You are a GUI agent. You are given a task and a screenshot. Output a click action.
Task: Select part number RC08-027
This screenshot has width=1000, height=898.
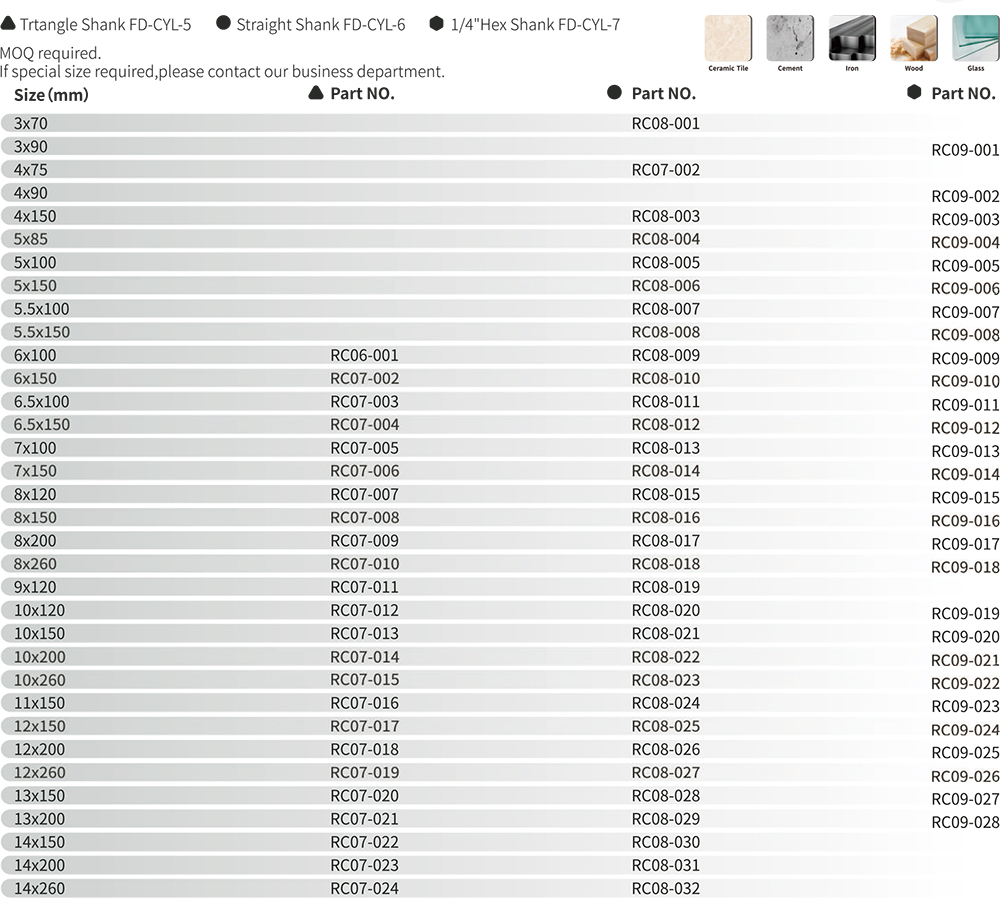[665, 773]
